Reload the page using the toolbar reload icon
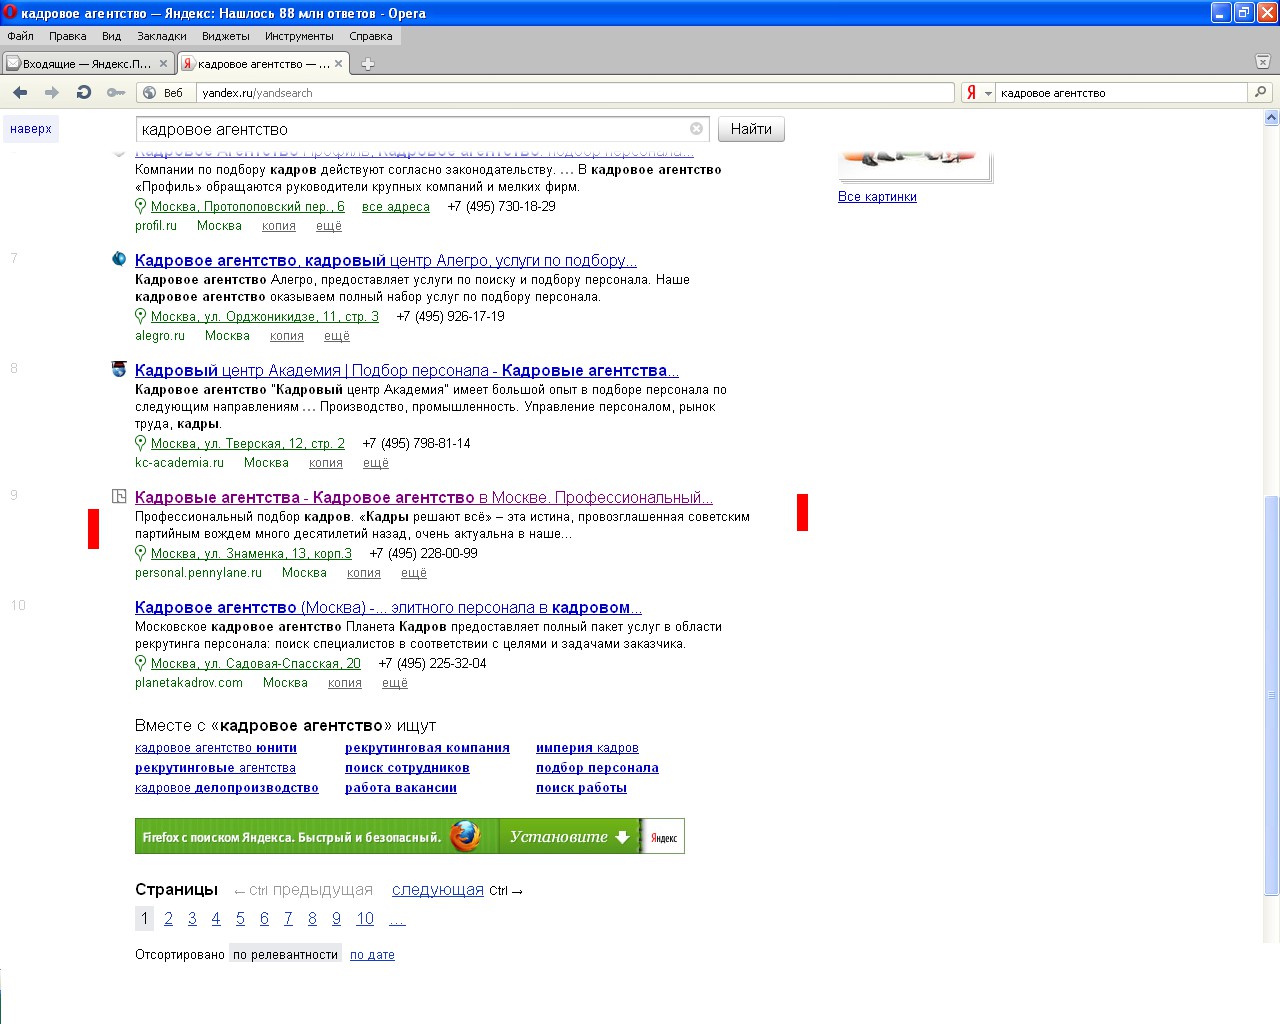Viewport: 1280px width, 1024px height. (84, 92)
